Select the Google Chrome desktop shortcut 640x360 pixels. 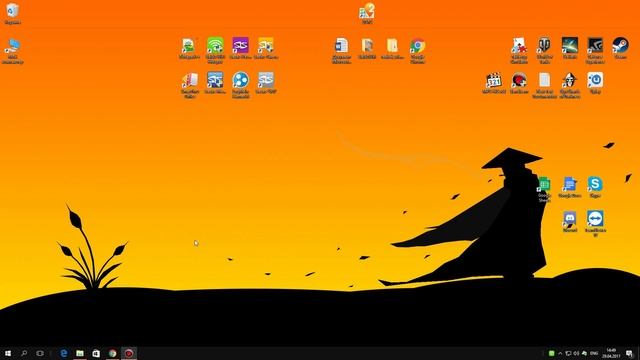click(x=418, y=51)
